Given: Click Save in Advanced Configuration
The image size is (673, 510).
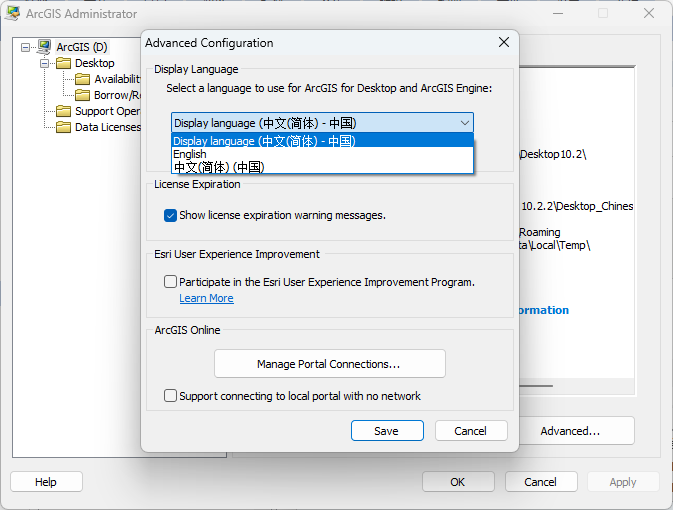Looking at the screenshot, I should (x=387, y=431).
